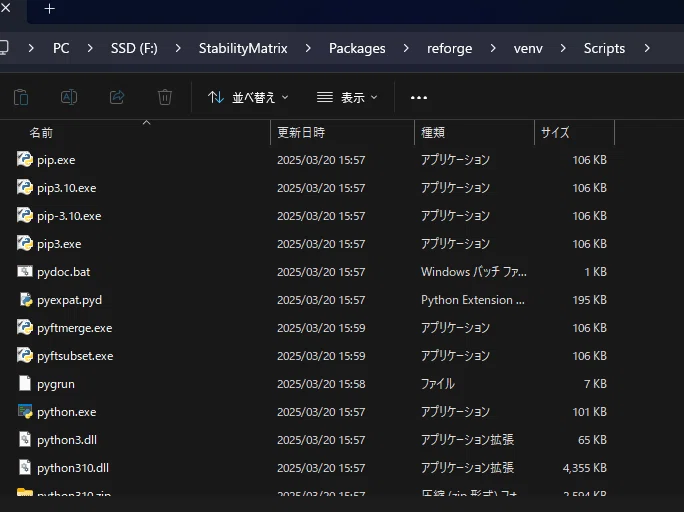Image resolution: width=684 pixels, height=512 pixels.
Task: Click the 101 KB size of python.exe
Action: pyautogui.click(x=589, y=412)
